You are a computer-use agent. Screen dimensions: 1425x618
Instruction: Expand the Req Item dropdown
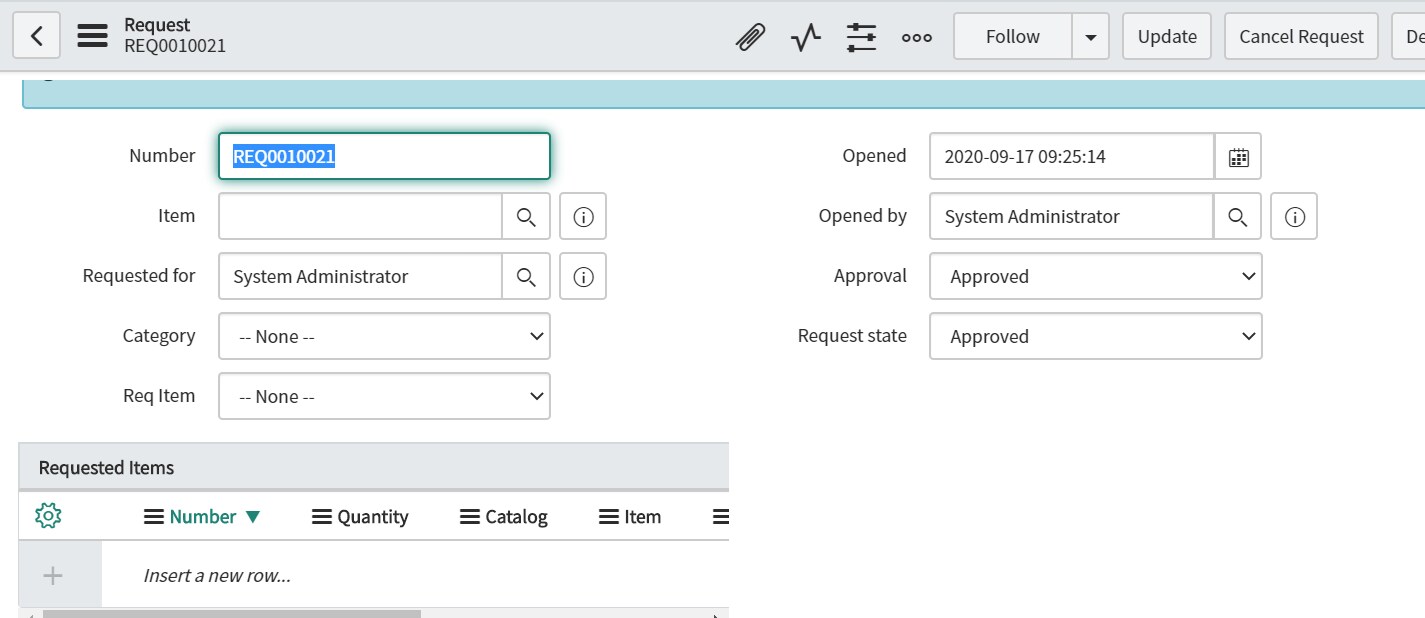click(384, 396)
